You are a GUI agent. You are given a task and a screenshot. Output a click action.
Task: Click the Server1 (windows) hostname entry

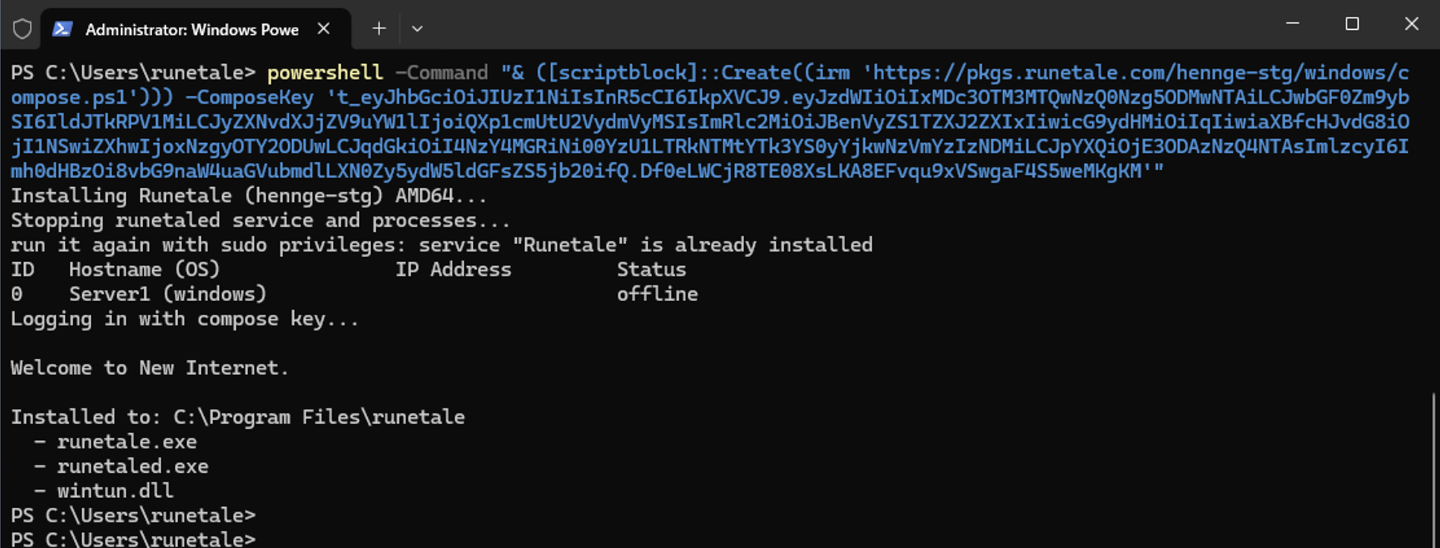tap(168, 294)
